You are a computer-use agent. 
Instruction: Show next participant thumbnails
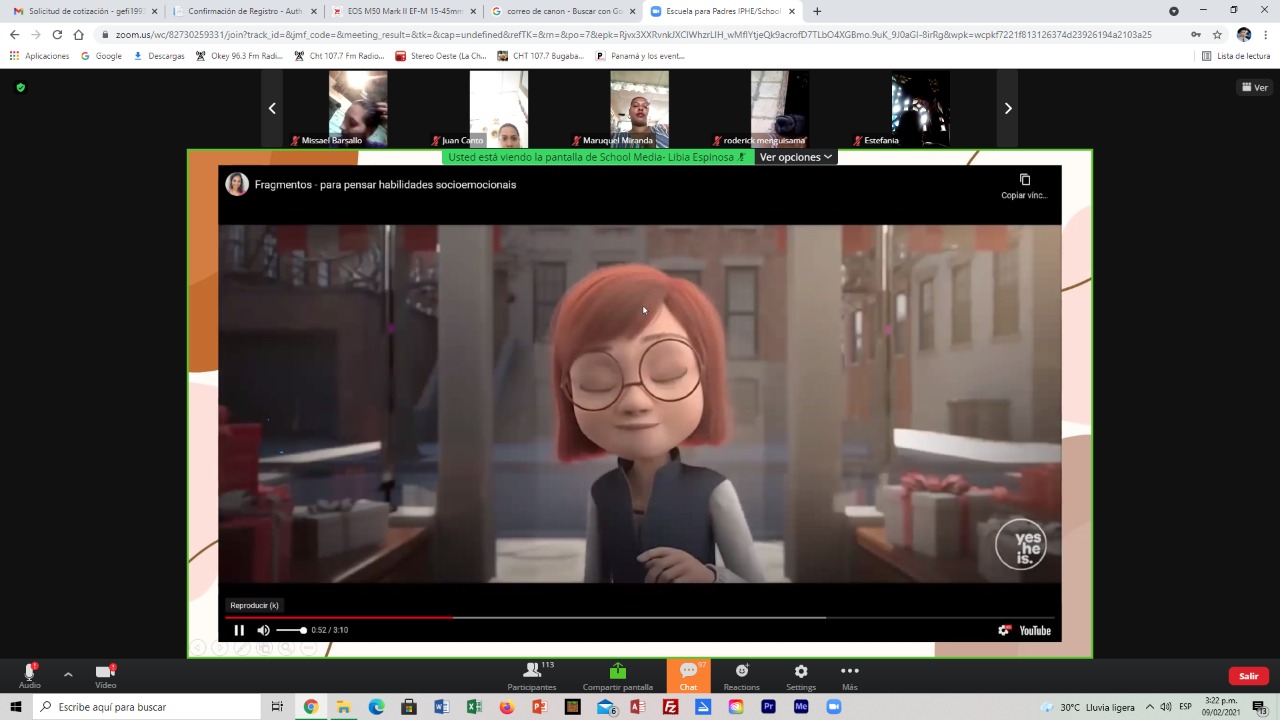(1008, 108)
